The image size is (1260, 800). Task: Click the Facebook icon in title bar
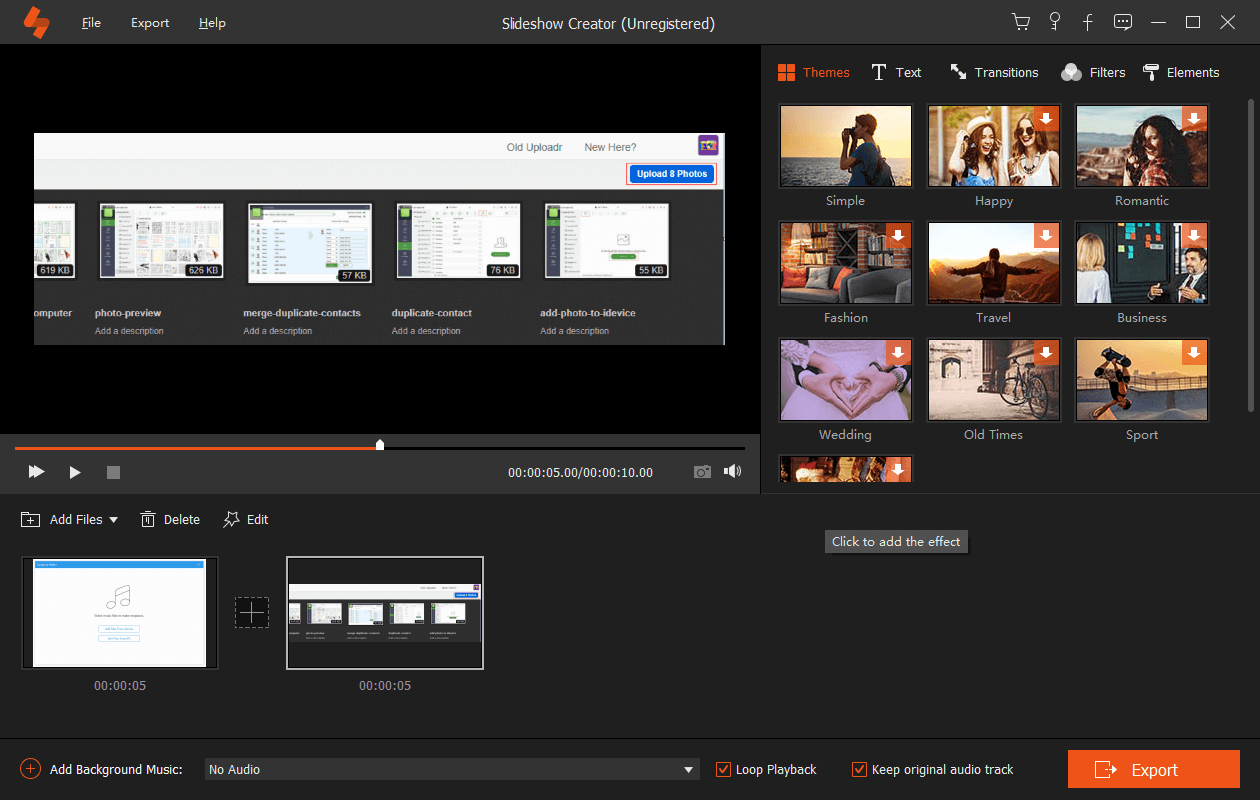pyautogui.click(x=1088, y=22)
